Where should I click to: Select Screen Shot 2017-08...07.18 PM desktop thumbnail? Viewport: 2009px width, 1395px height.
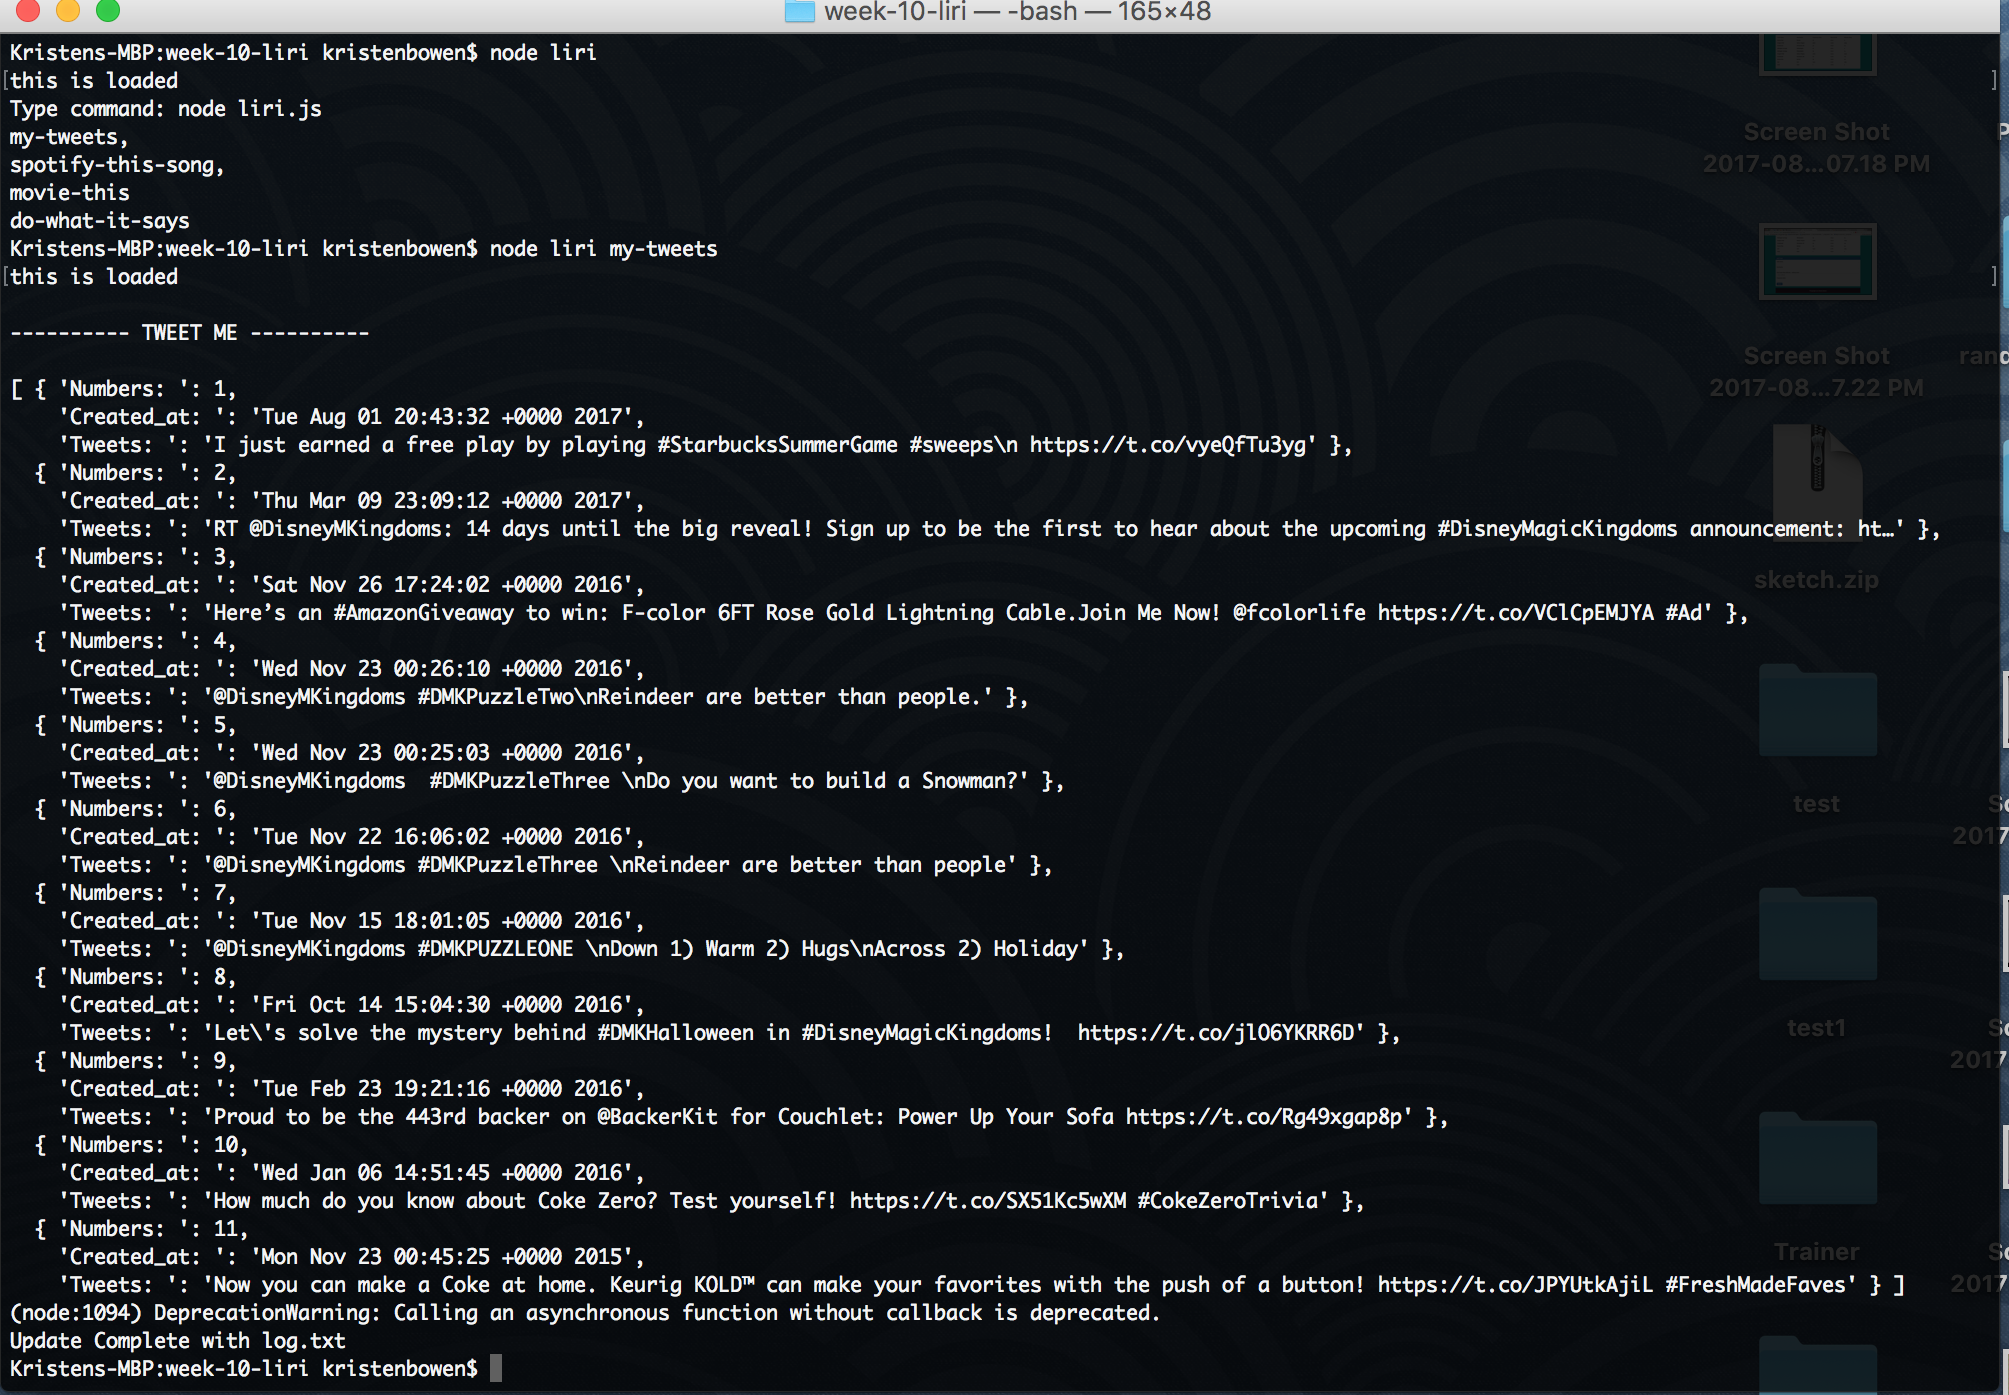click(x=1817, y=54)
